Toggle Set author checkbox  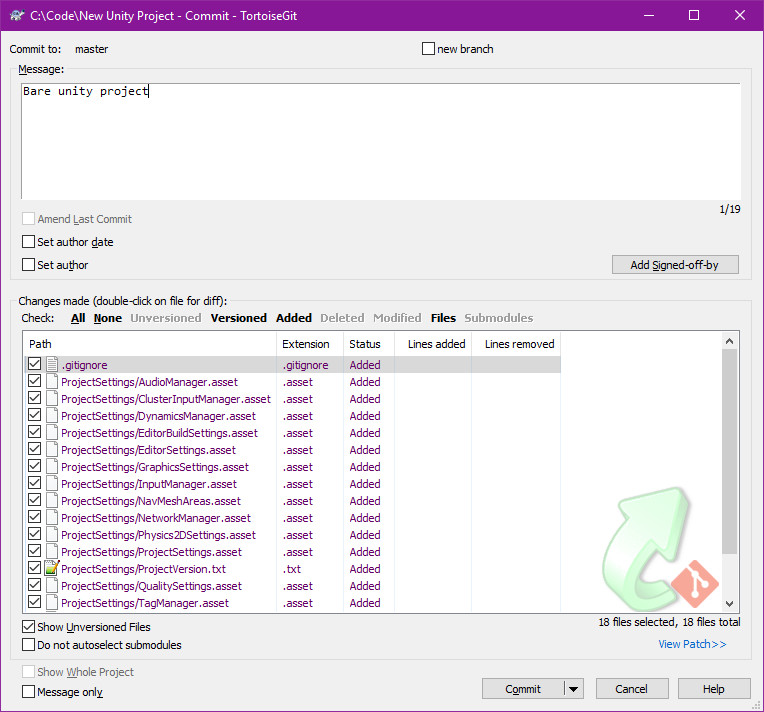(29, 265)
